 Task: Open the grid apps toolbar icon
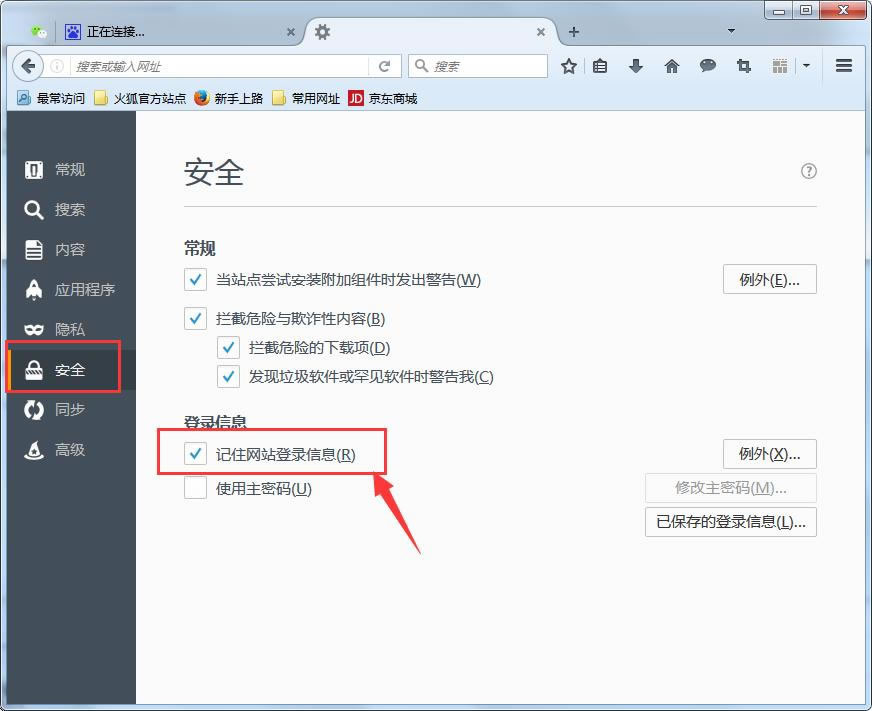(780, 66)
